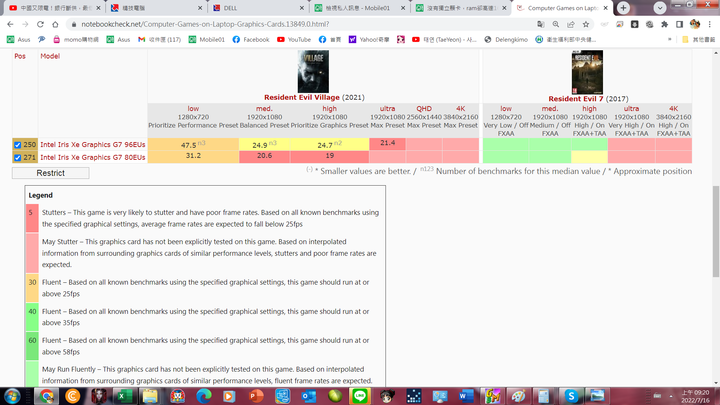This screenshot has height=405, width=720.
Task: Open the zoom magnifier icon in address bar
Action: click(x=556, y=24)
